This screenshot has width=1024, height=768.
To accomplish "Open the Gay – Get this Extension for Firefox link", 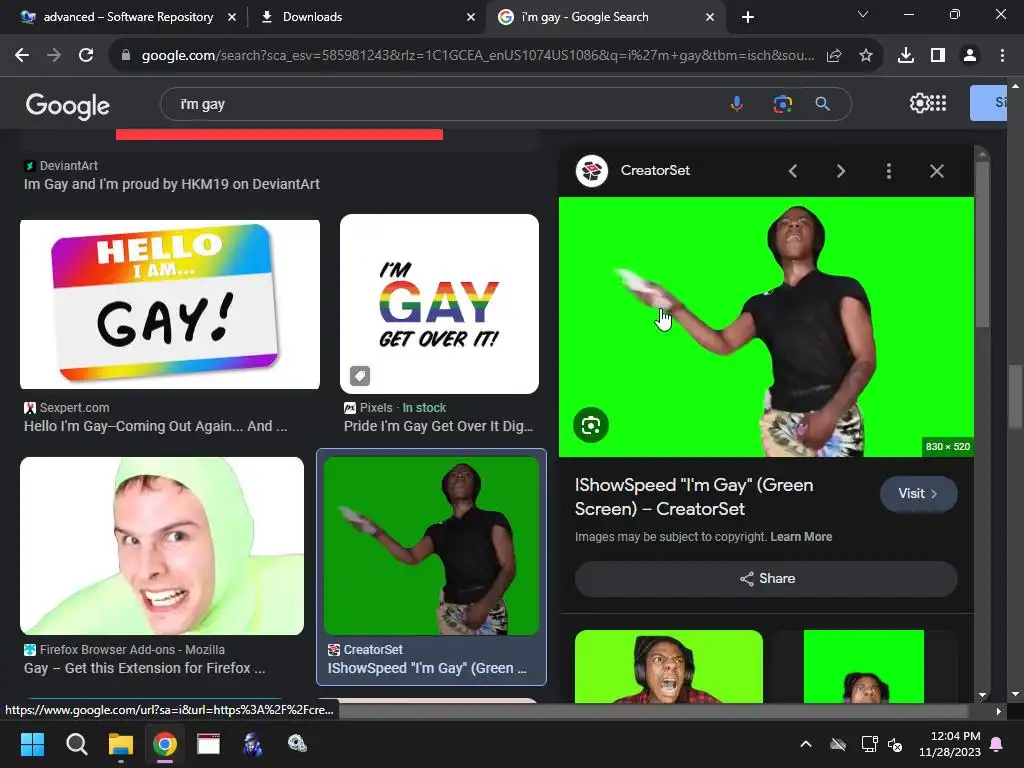I will (144, 668).
